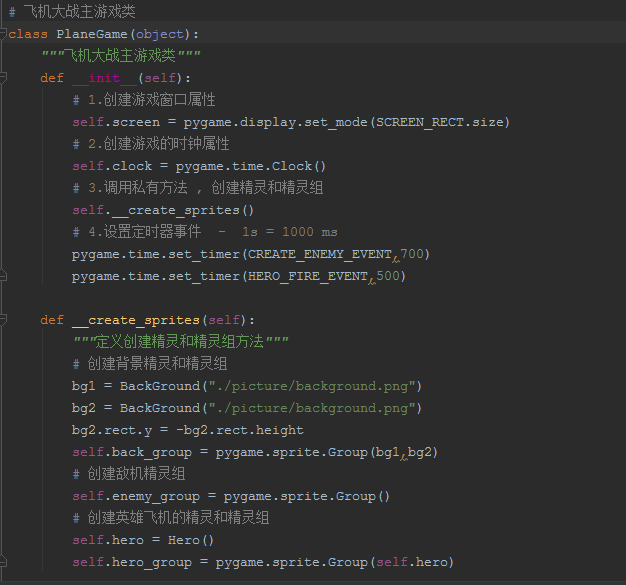Collapse the __create_sprites method fold marker

coord(3,319)
